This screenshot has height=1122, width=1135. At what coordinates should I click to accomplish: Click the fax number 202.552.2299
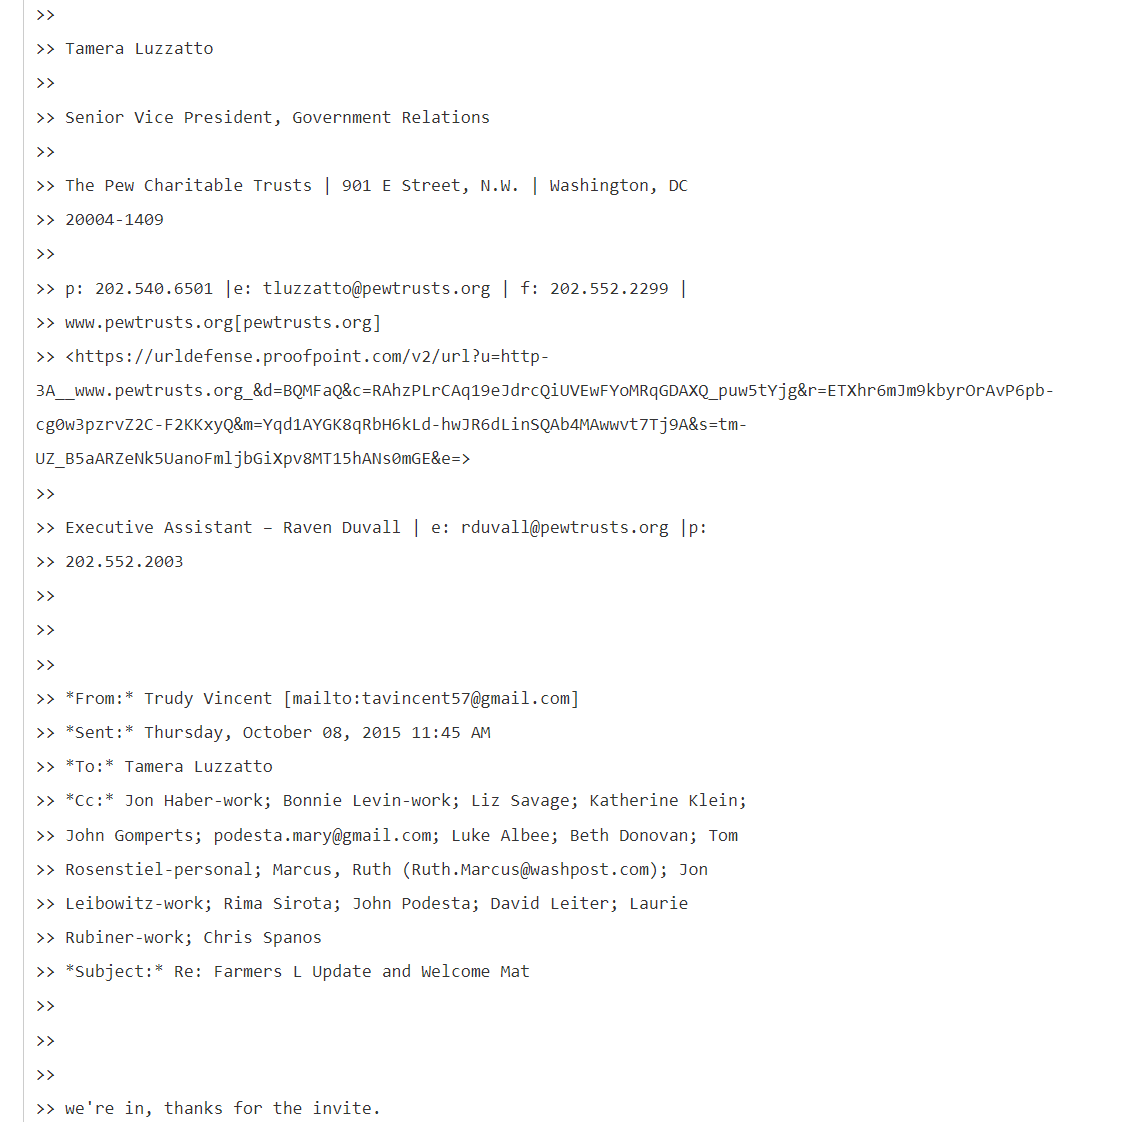(609, 289)
